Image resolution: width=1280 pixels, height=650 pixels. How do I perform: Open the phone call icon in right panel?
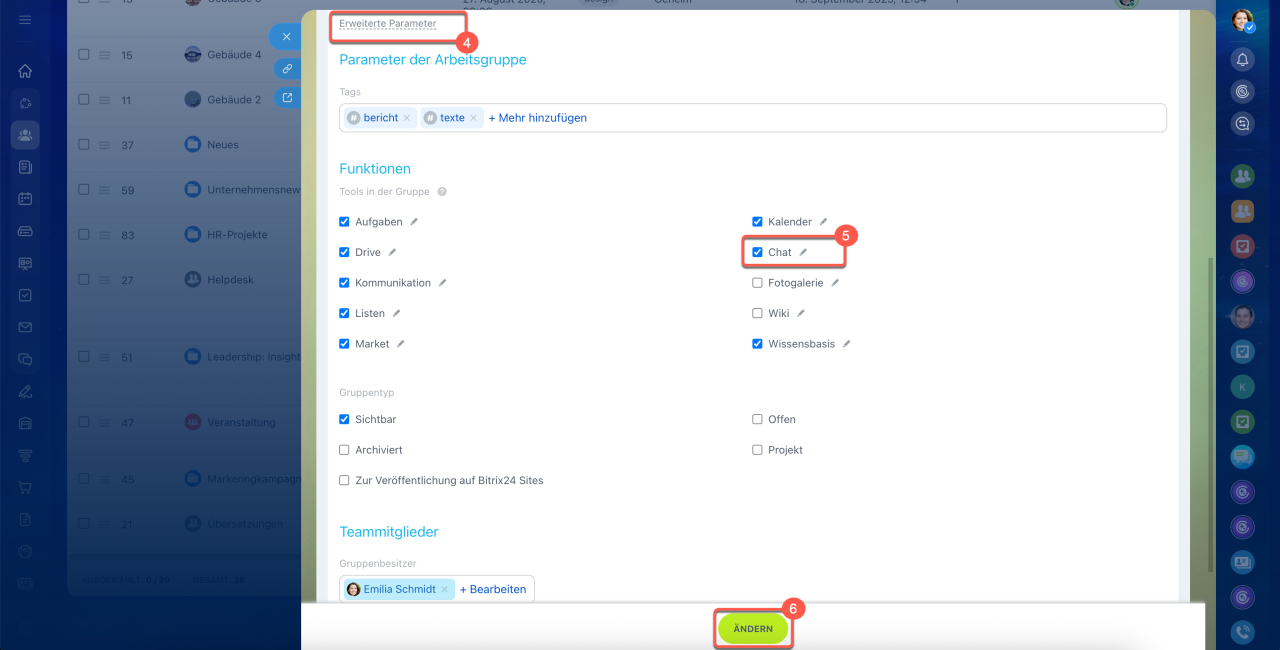coord(1242,632)
